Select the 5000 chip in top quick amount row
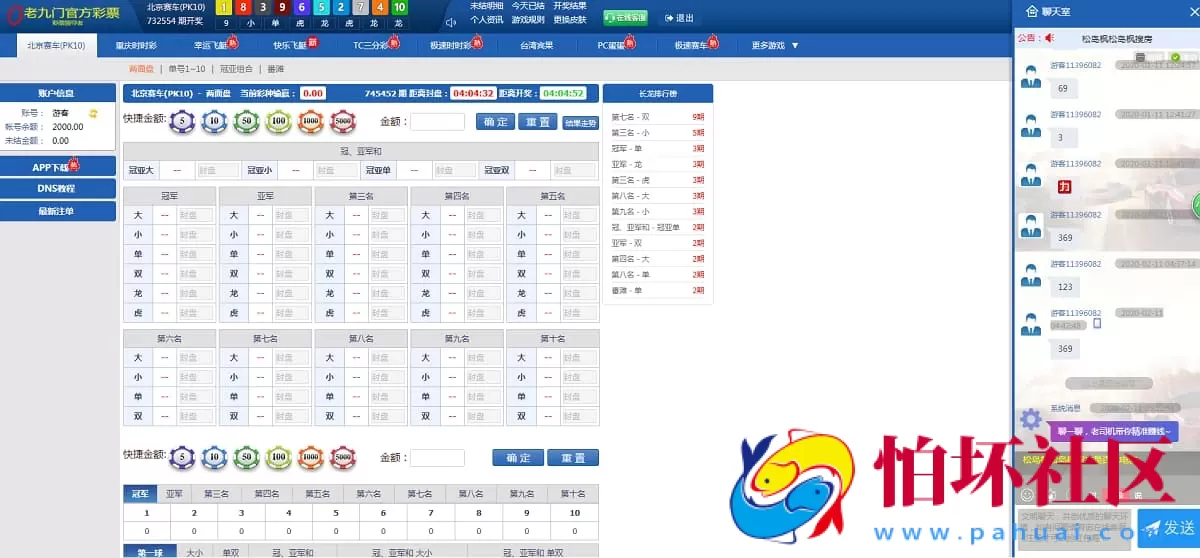Viewport: 1200px width, 558px height. (343, 121)
